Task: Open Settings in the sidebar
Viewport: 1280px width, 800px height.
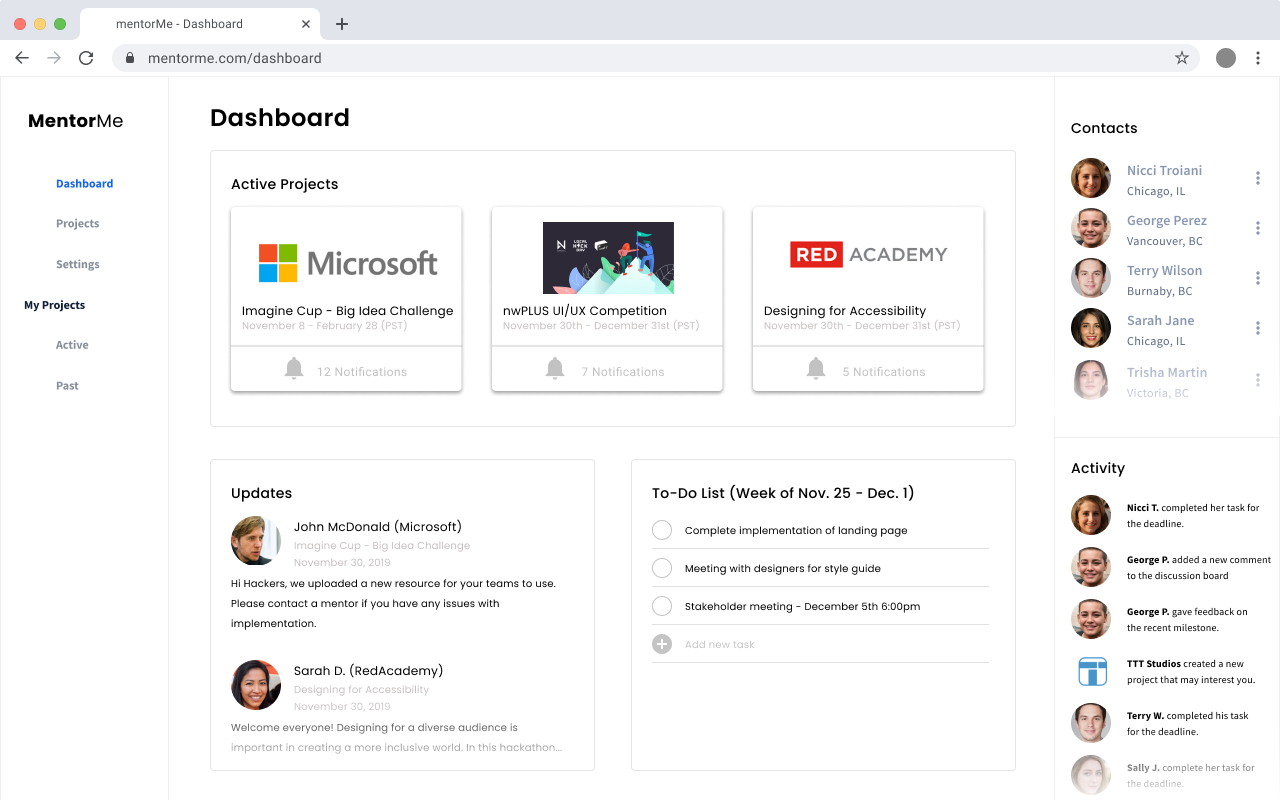Action: [x=78, y=264]
